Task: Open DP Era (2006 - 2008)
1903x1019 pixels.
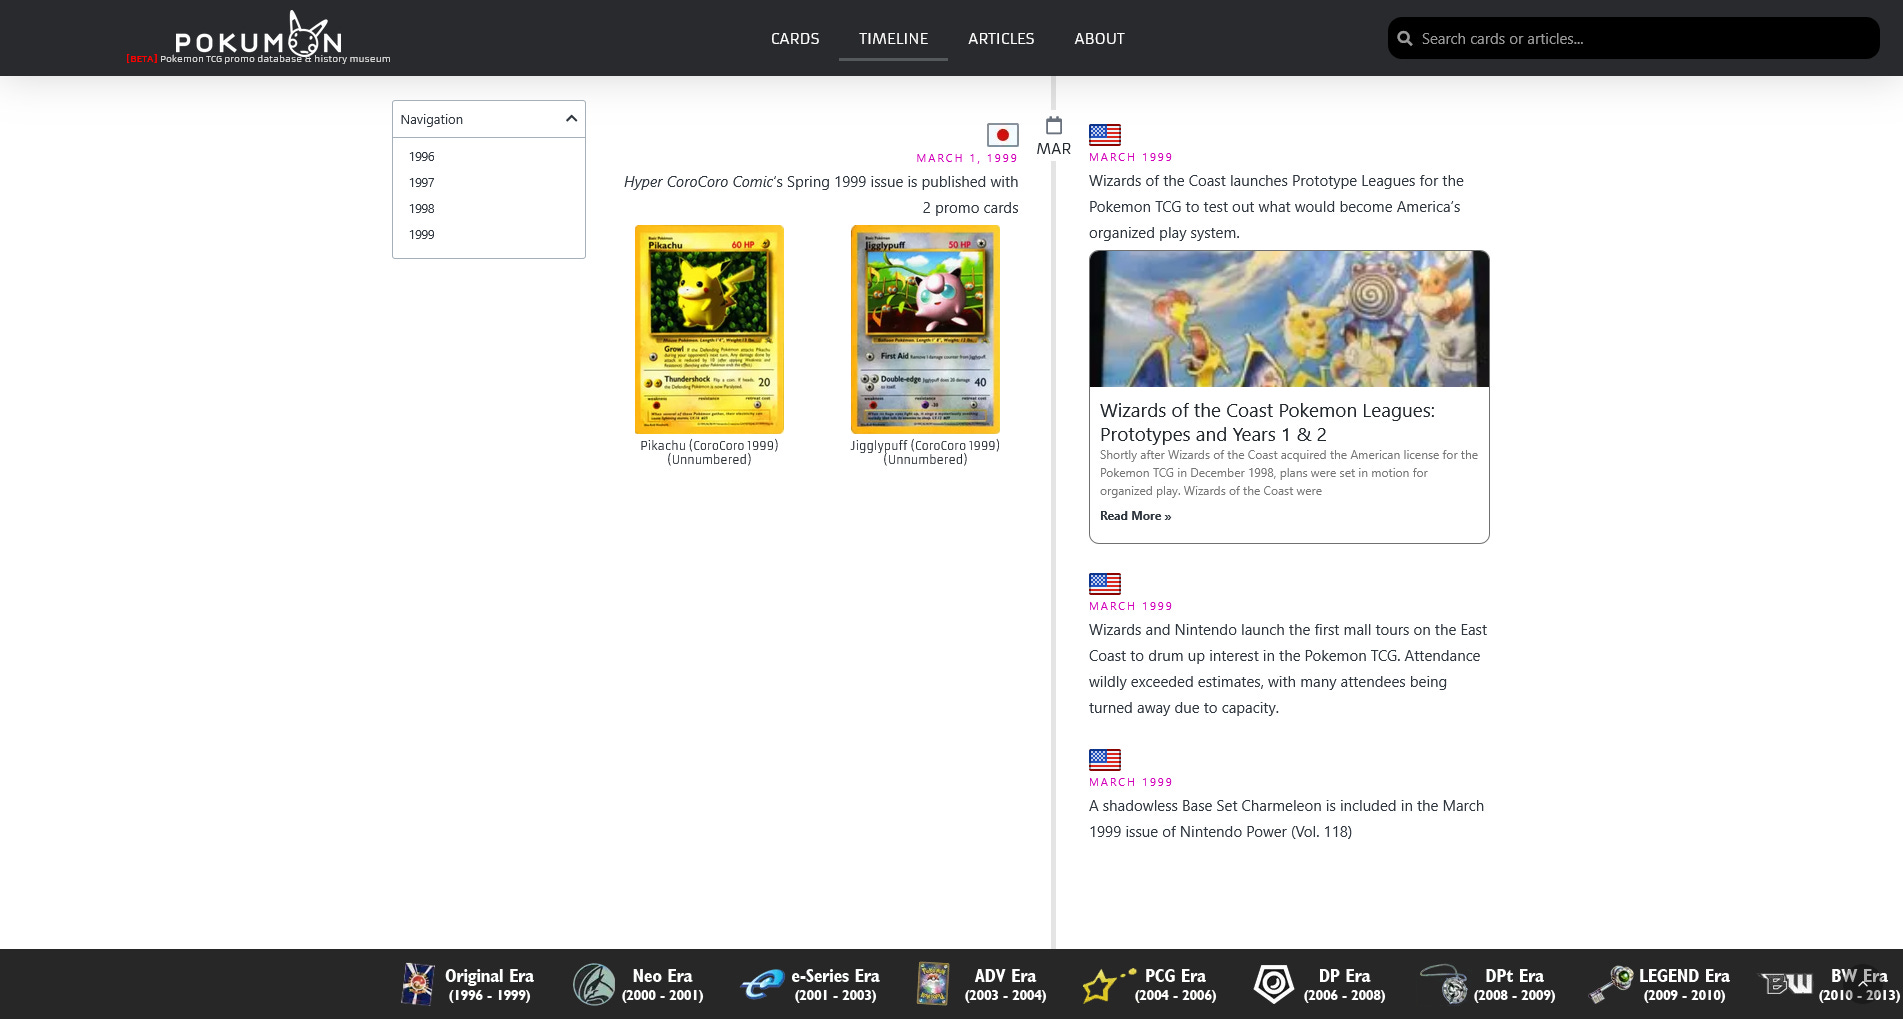Action: pyautogui.click(x=1320, y=984)
